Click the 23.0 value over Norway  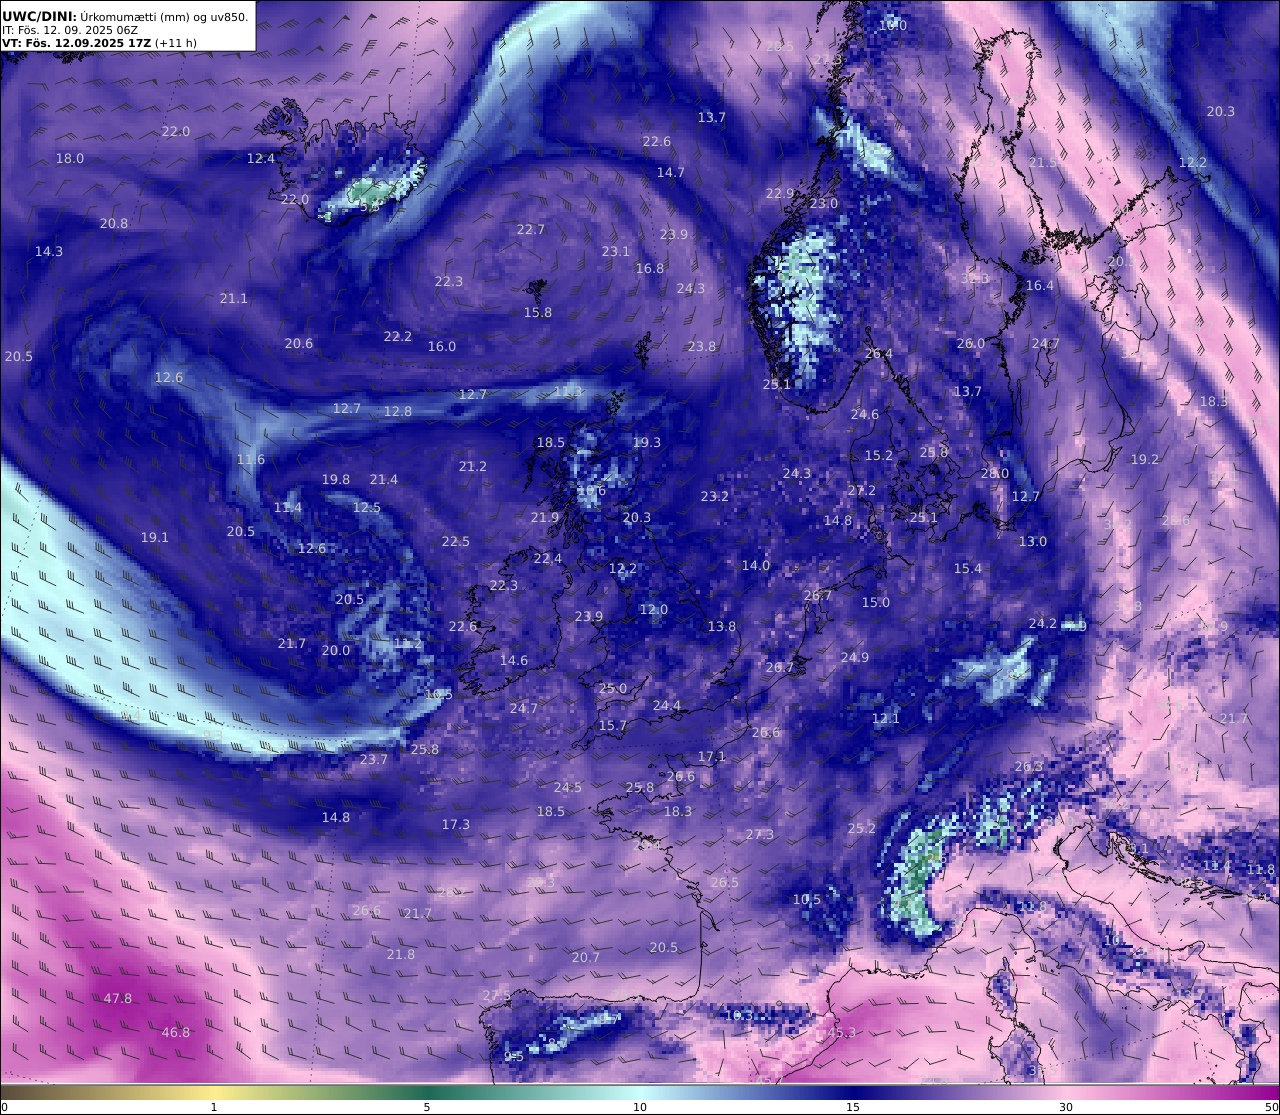(x=824, y=204)
